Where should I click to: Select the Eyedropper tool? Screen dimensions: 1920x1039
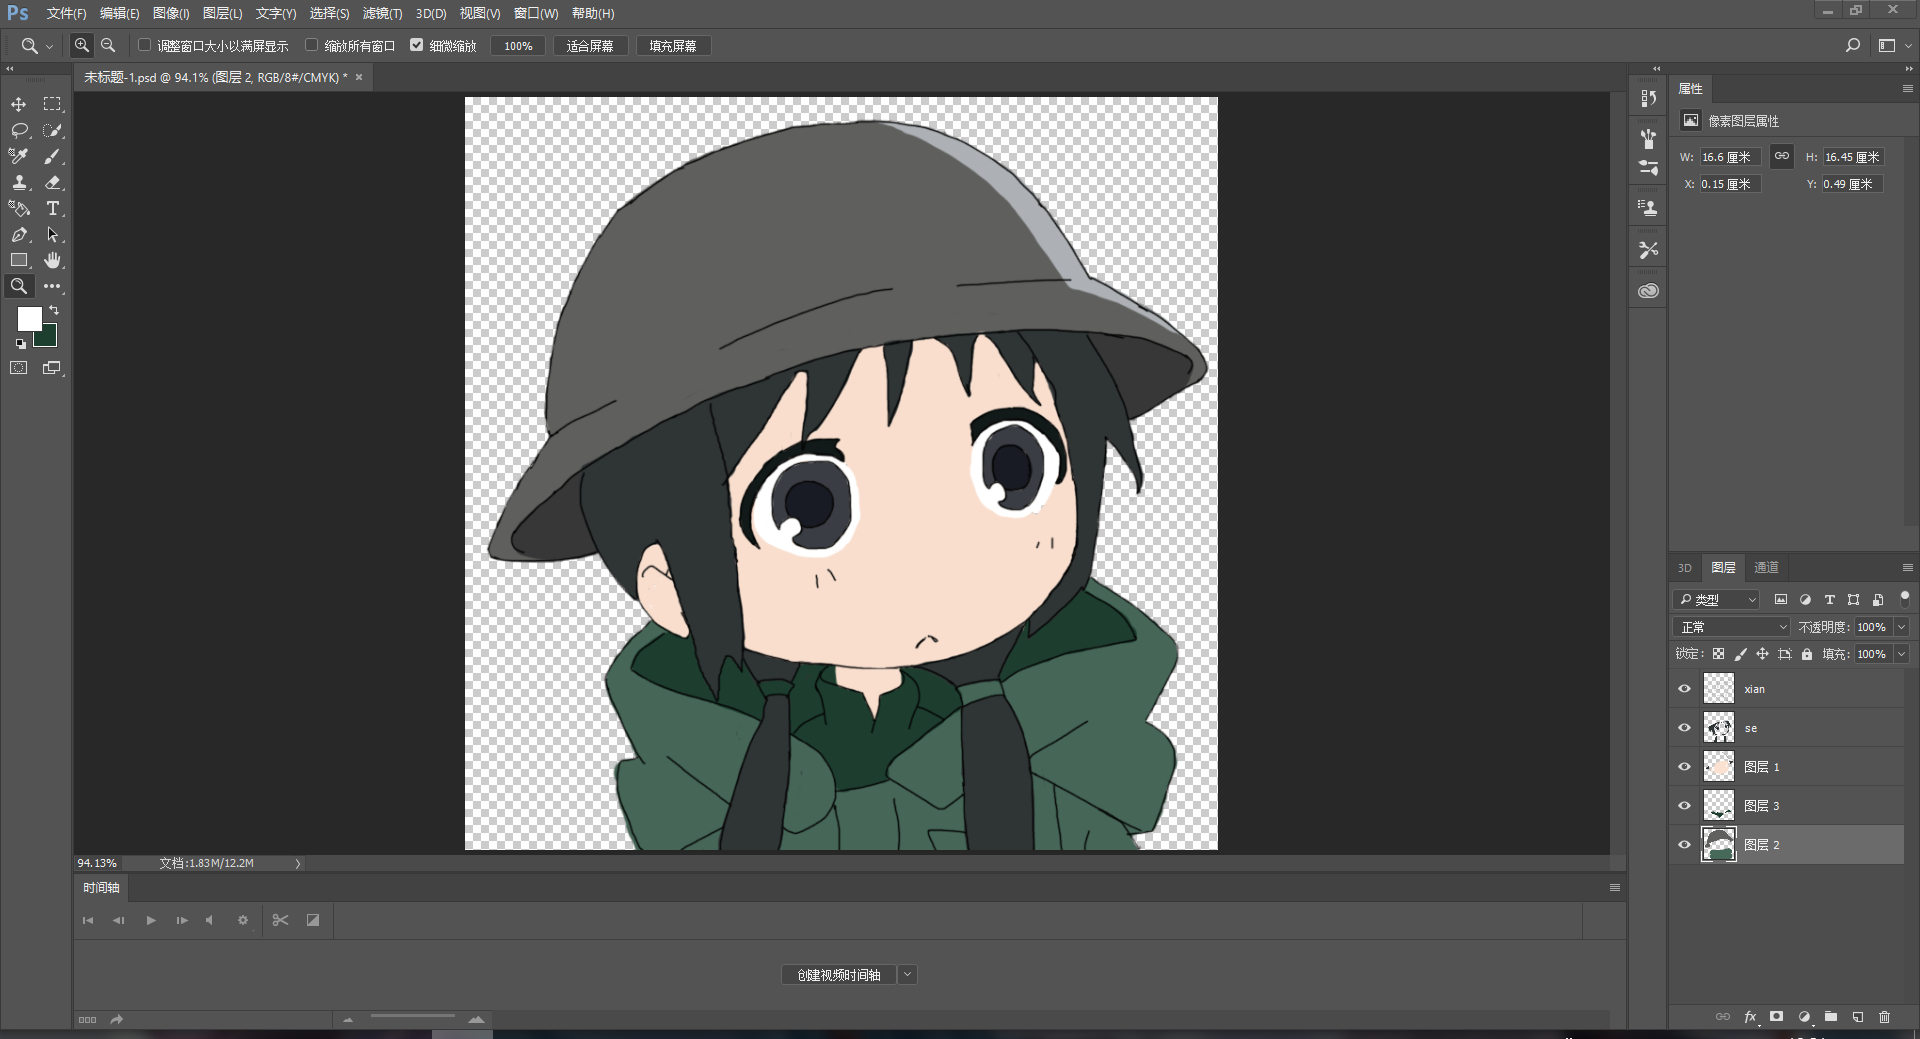[19, 156]
